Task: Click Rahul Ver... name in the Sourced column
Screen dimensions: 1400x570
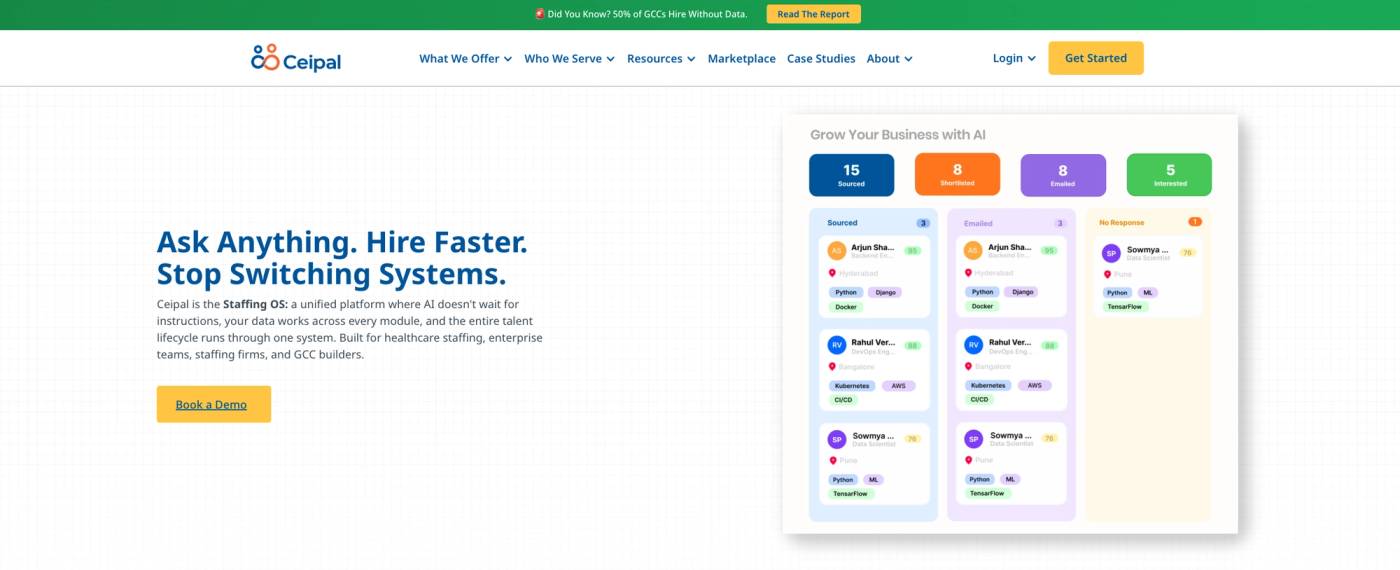Action: [873, 342]
